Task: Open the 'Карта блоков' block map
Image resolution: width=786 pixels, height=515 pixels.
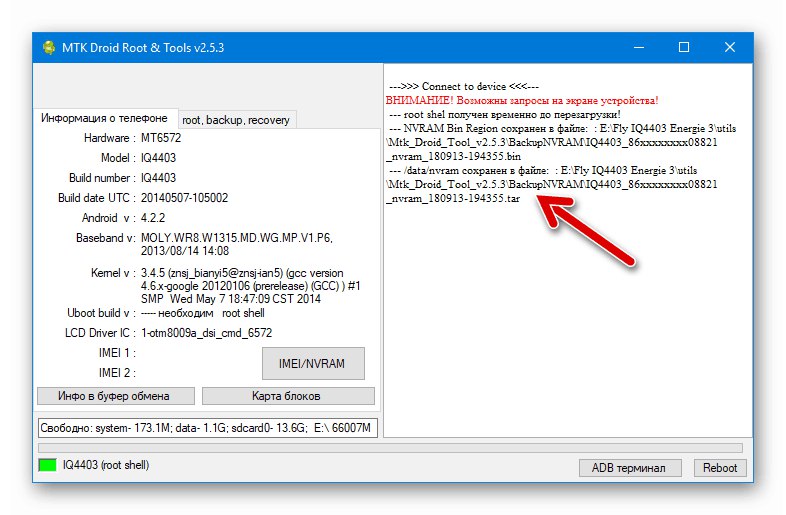Action: (x=287, y=396)
